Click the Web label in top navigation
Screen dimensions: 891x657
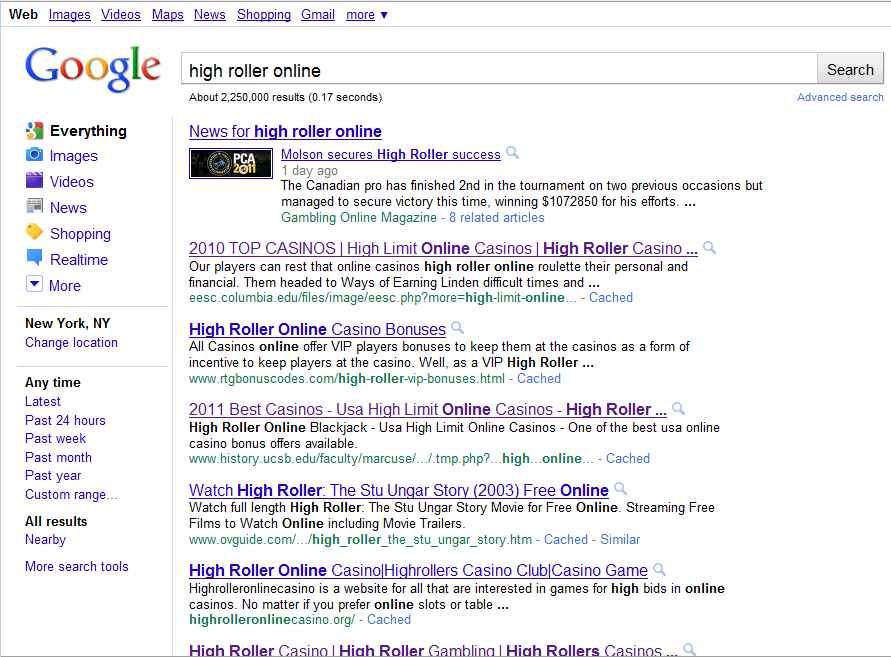pos(23,15)
